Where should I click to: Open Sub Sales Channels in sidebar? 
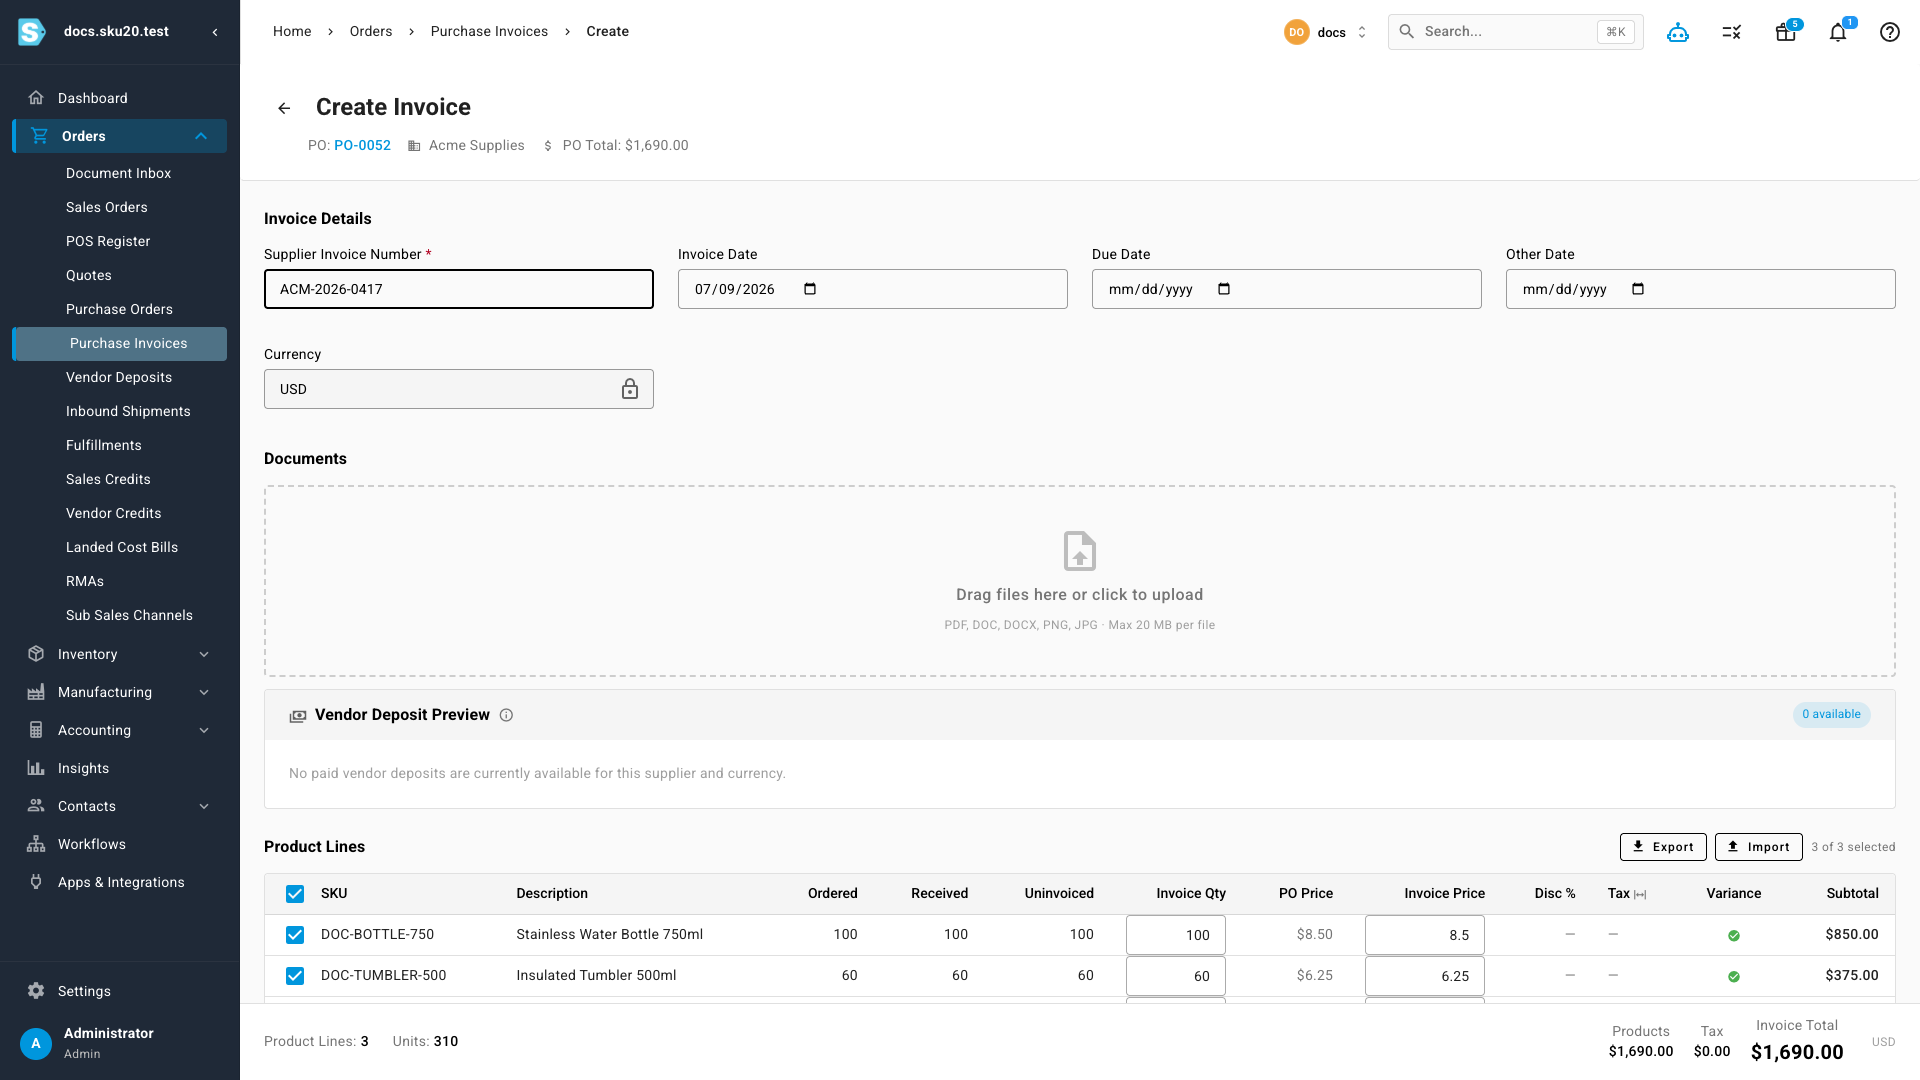[129, 615]
